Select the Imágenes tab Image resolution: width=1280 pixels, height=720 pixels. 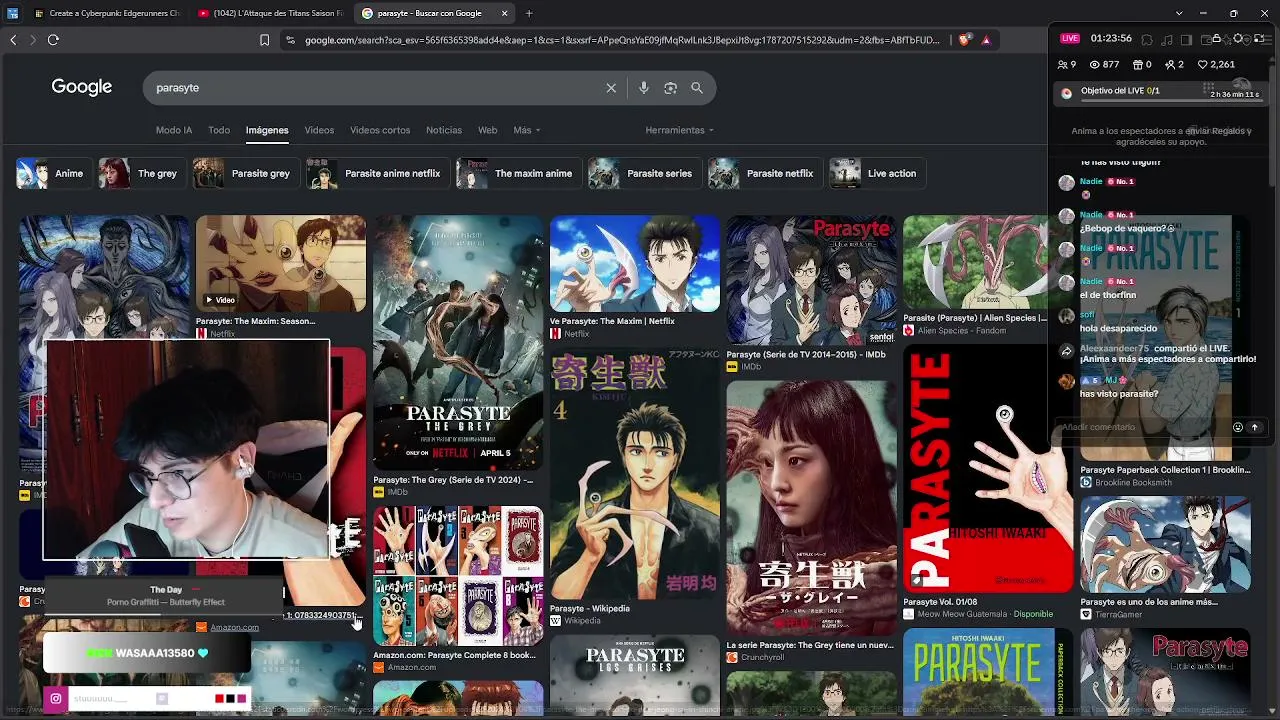point(267,130)
